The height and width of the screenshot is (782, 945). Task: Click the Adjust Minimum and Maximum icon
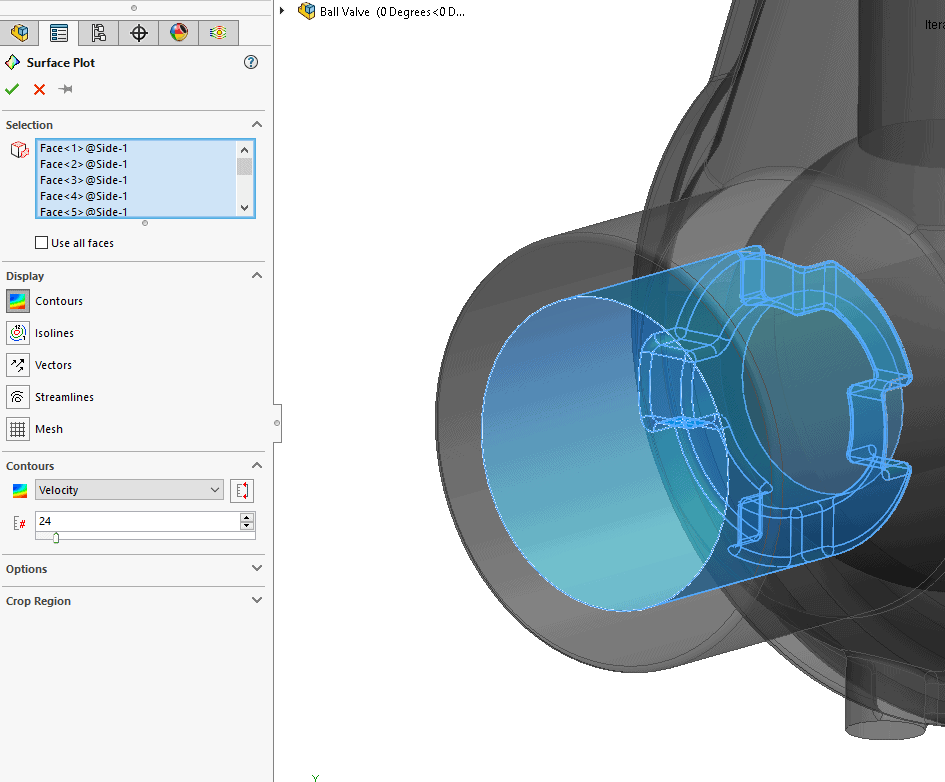click(x=242, y=490)
